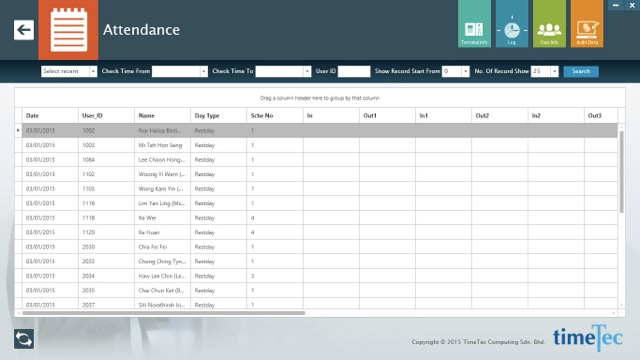Click the In column header
640x360 pixels.
[331, 116]
